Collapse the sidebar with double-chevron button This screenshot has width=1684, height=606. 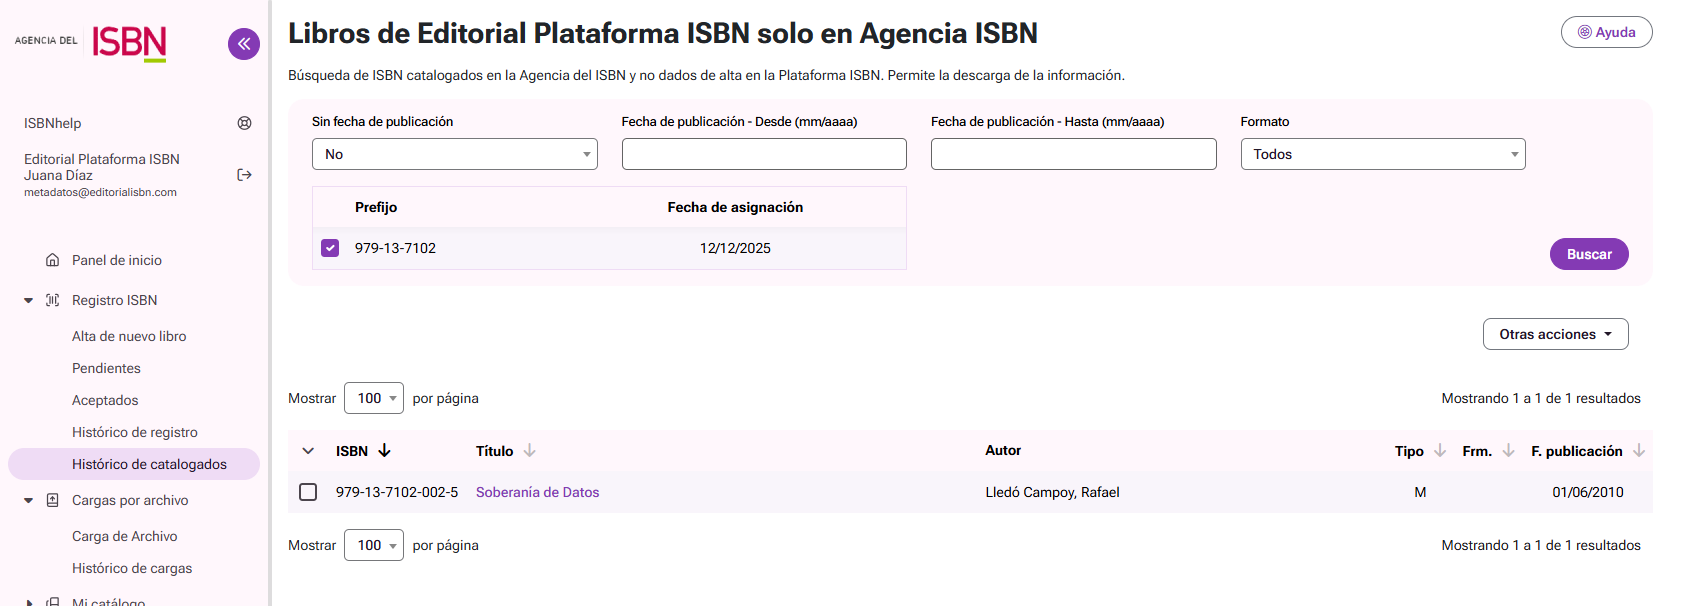pyautogui.click(x=244, y=44)
